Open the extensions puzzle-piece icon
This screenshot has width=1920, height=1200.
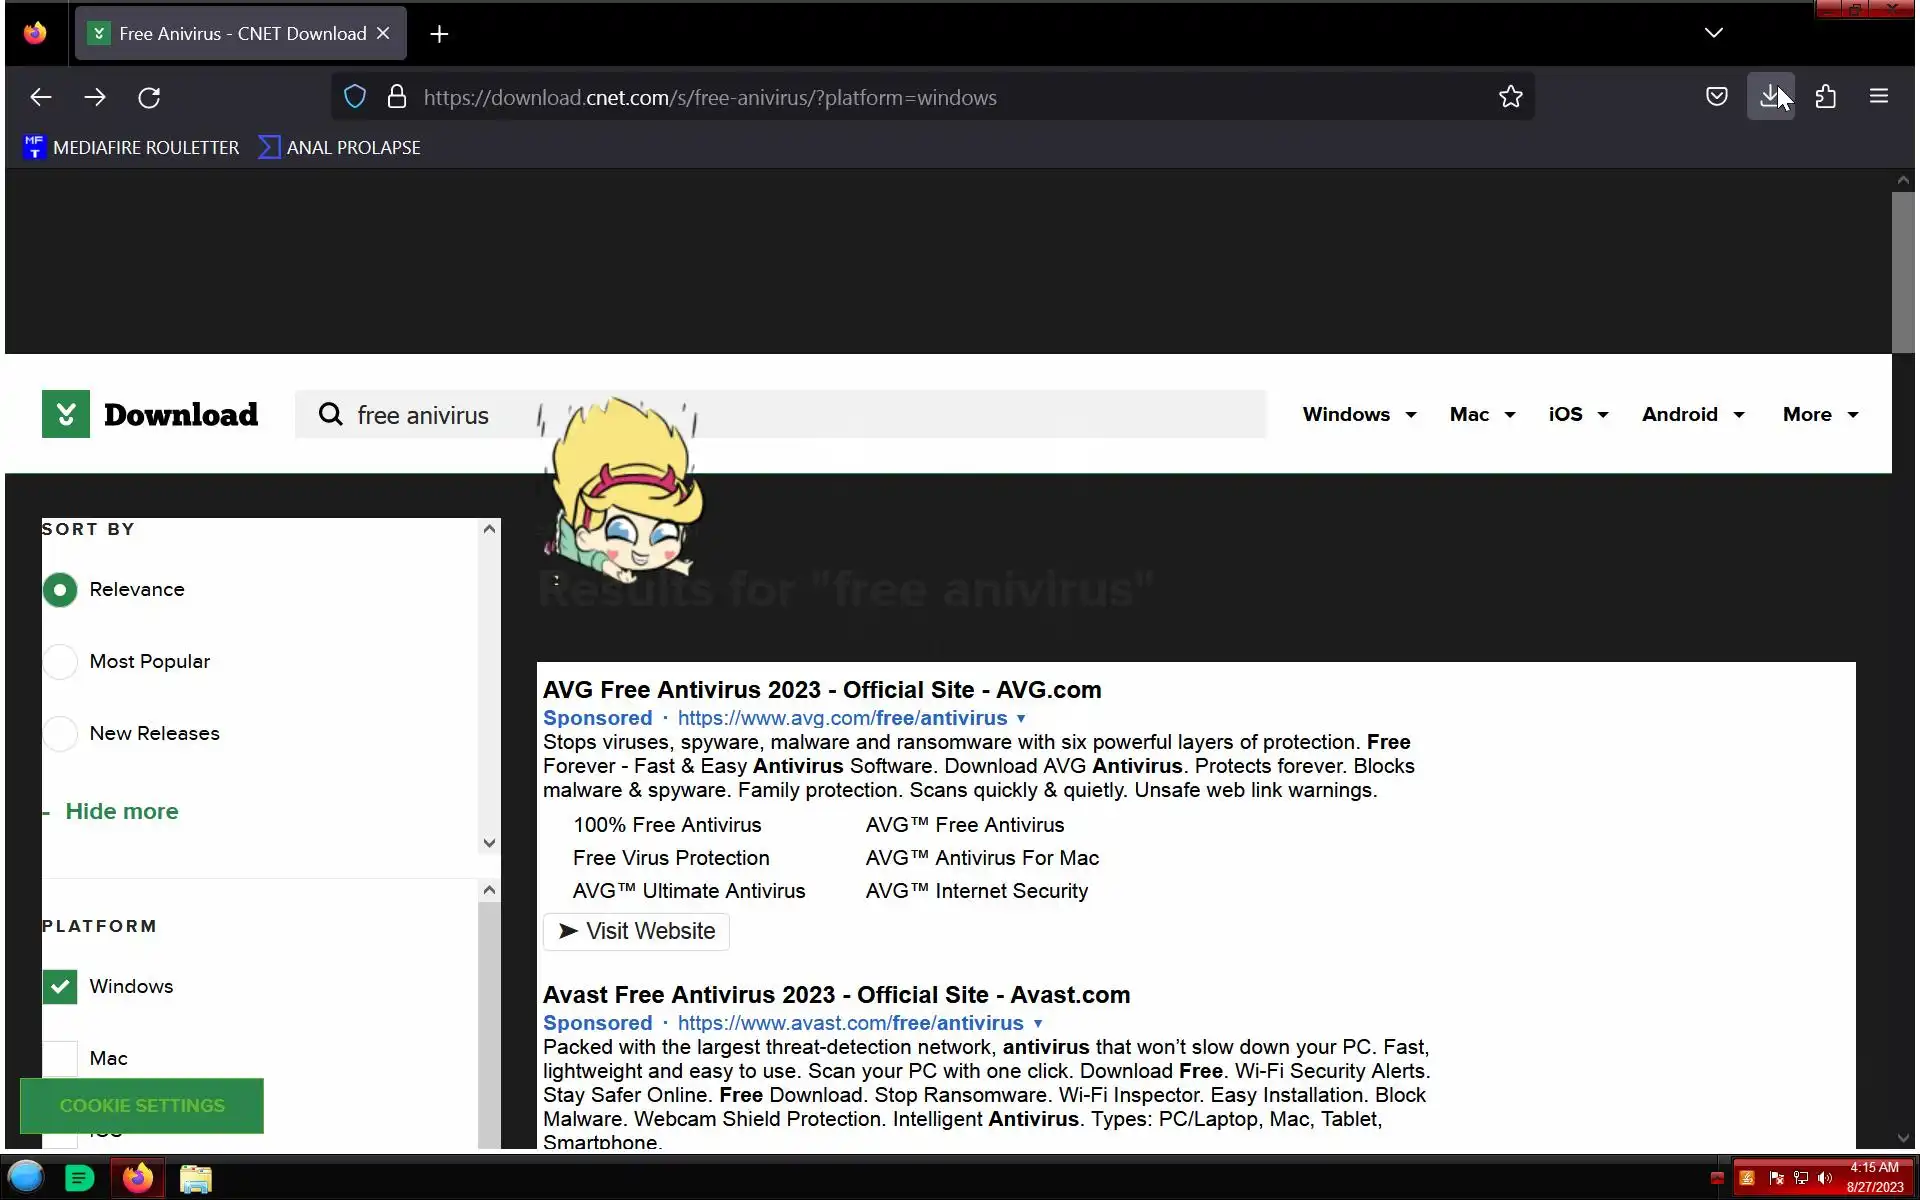(1825, 97)
